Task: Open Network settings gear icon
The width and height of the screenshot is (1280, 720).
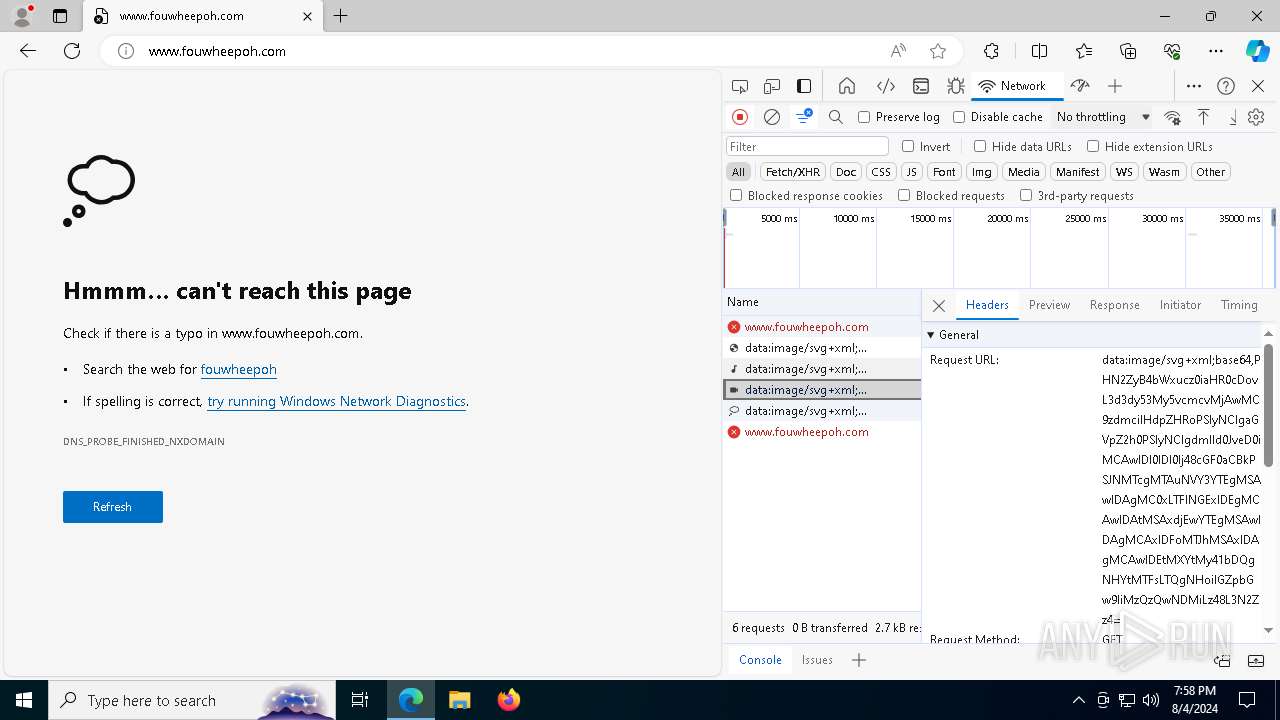Action: click(x=1256, y=117)
